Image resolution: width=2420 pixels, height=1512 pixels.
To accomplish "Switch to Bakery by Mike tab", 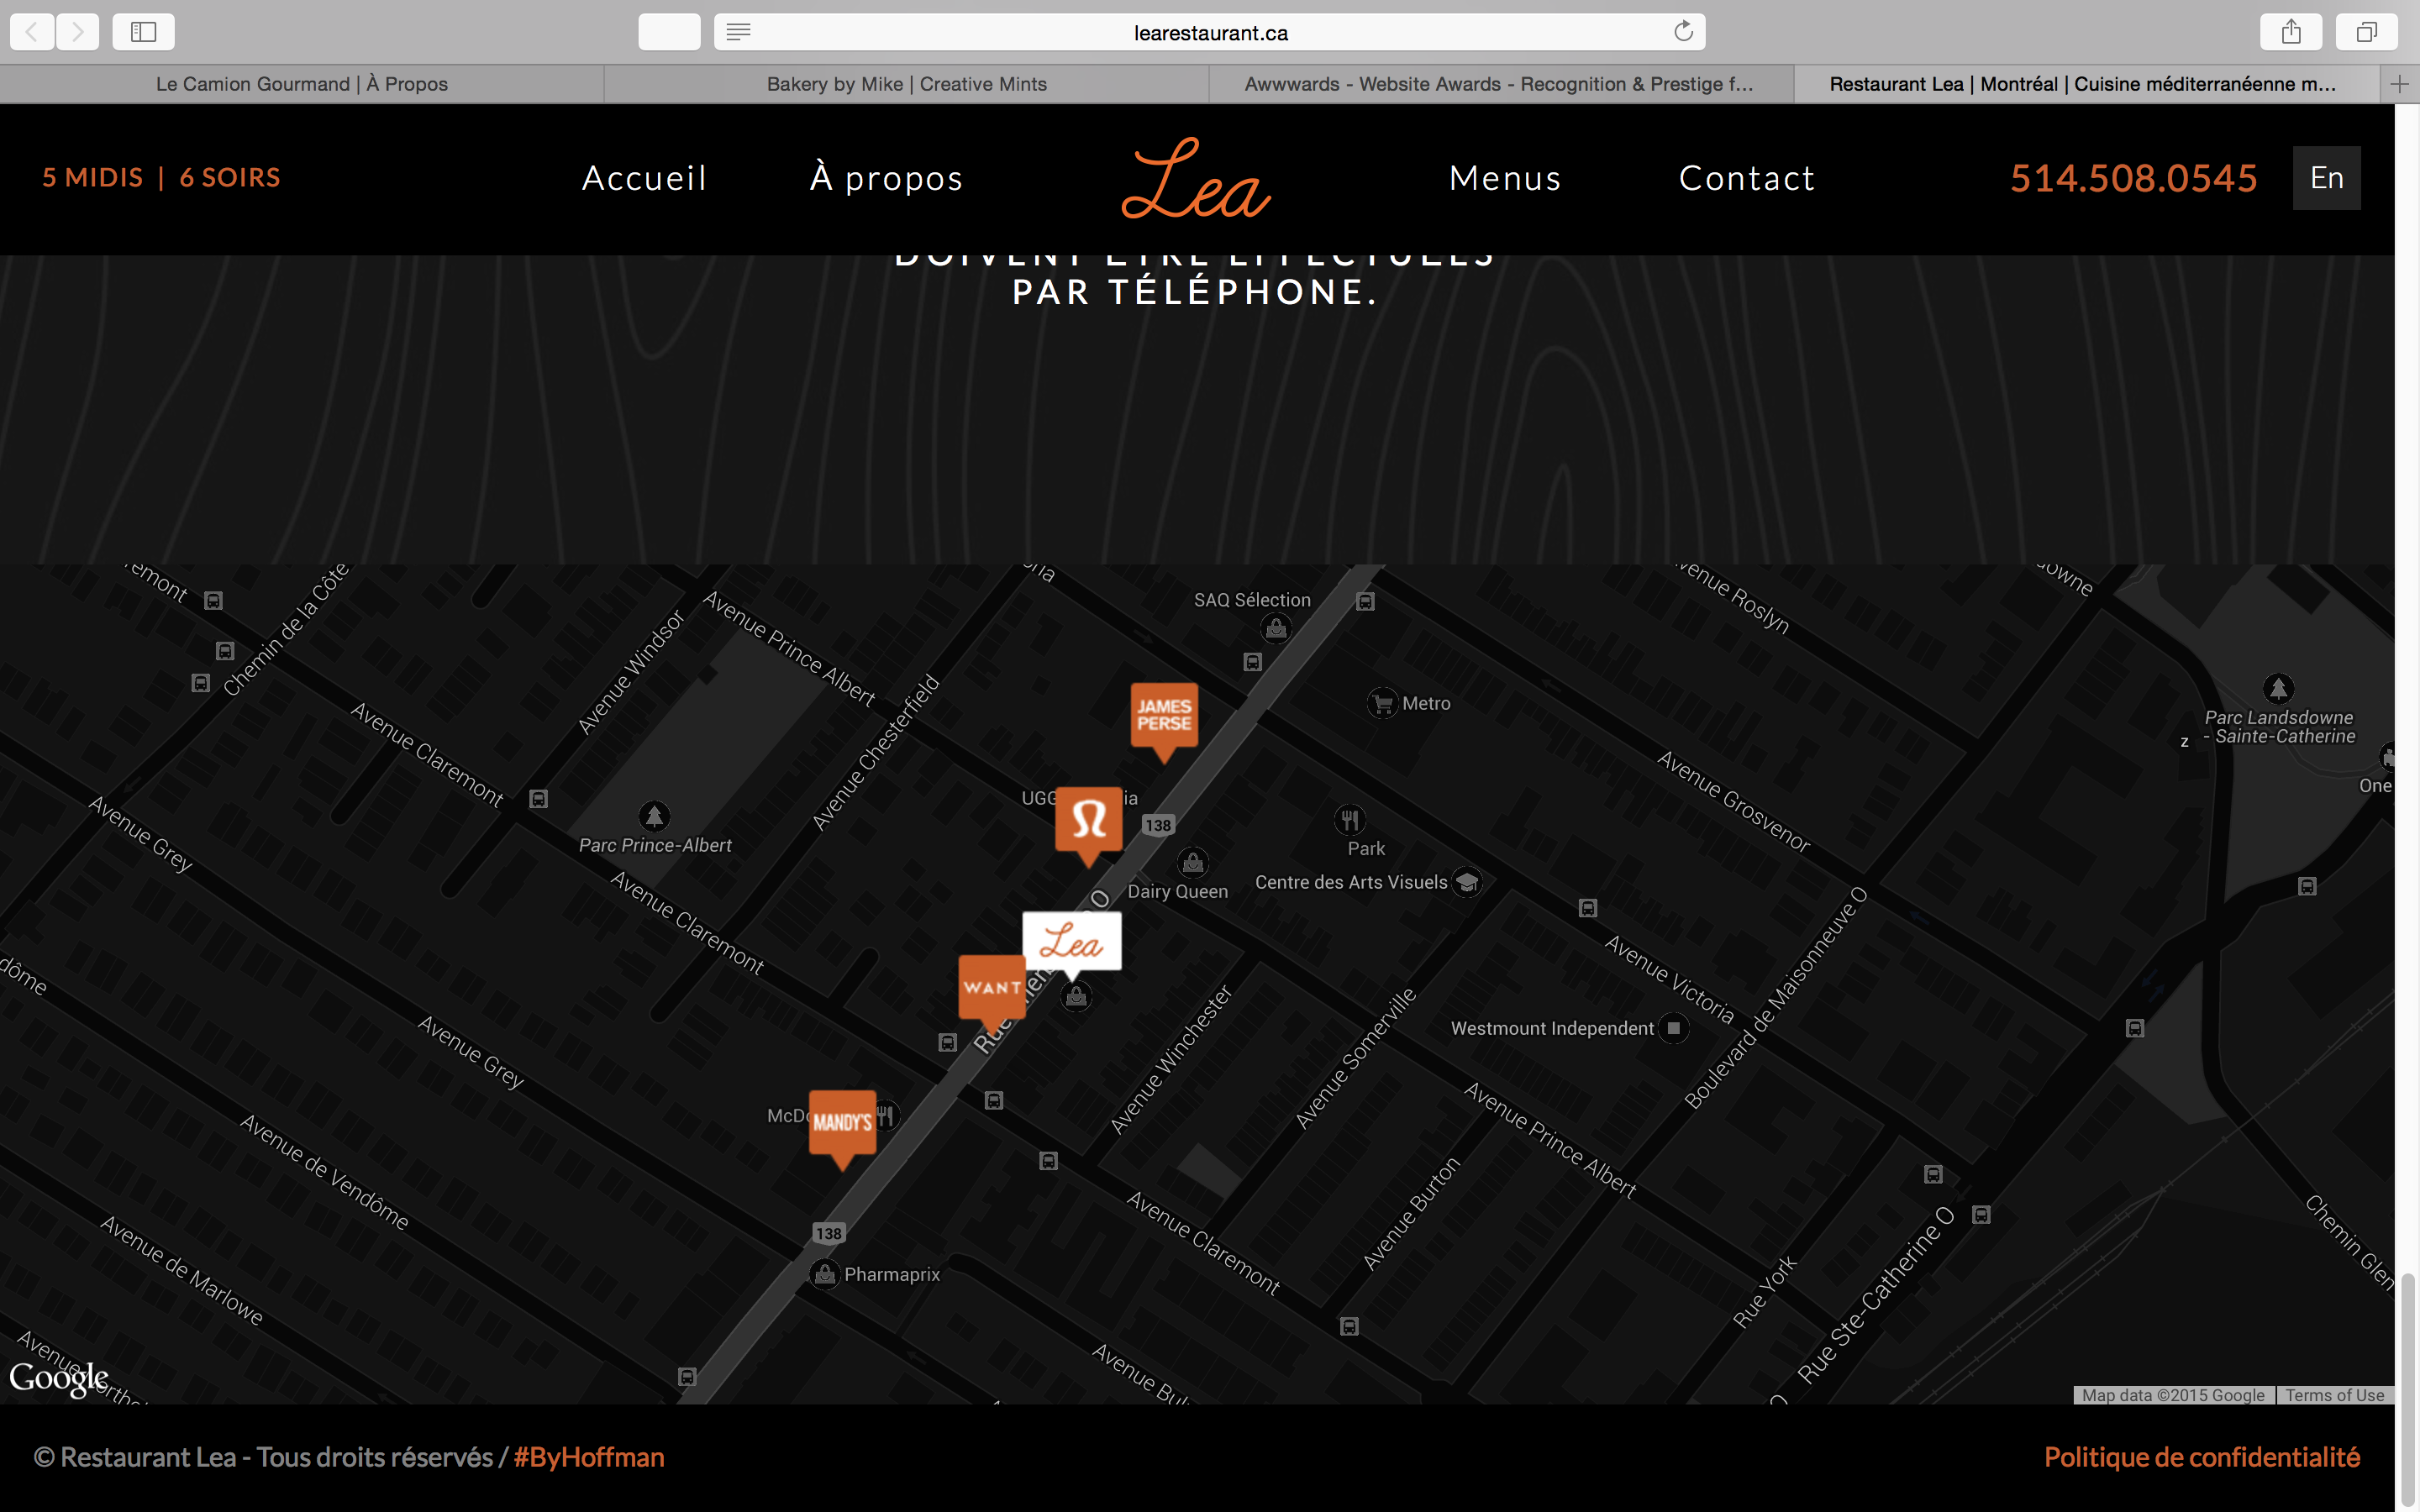I will pos(907,84).
